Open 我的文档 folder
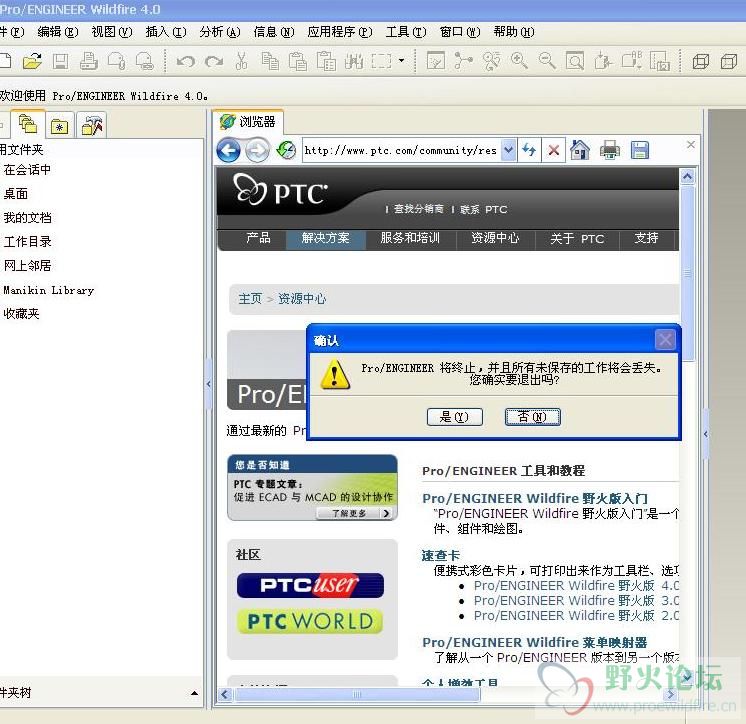Screen dimensions: 746x724 pyautogui.click(x=28, y=217)
